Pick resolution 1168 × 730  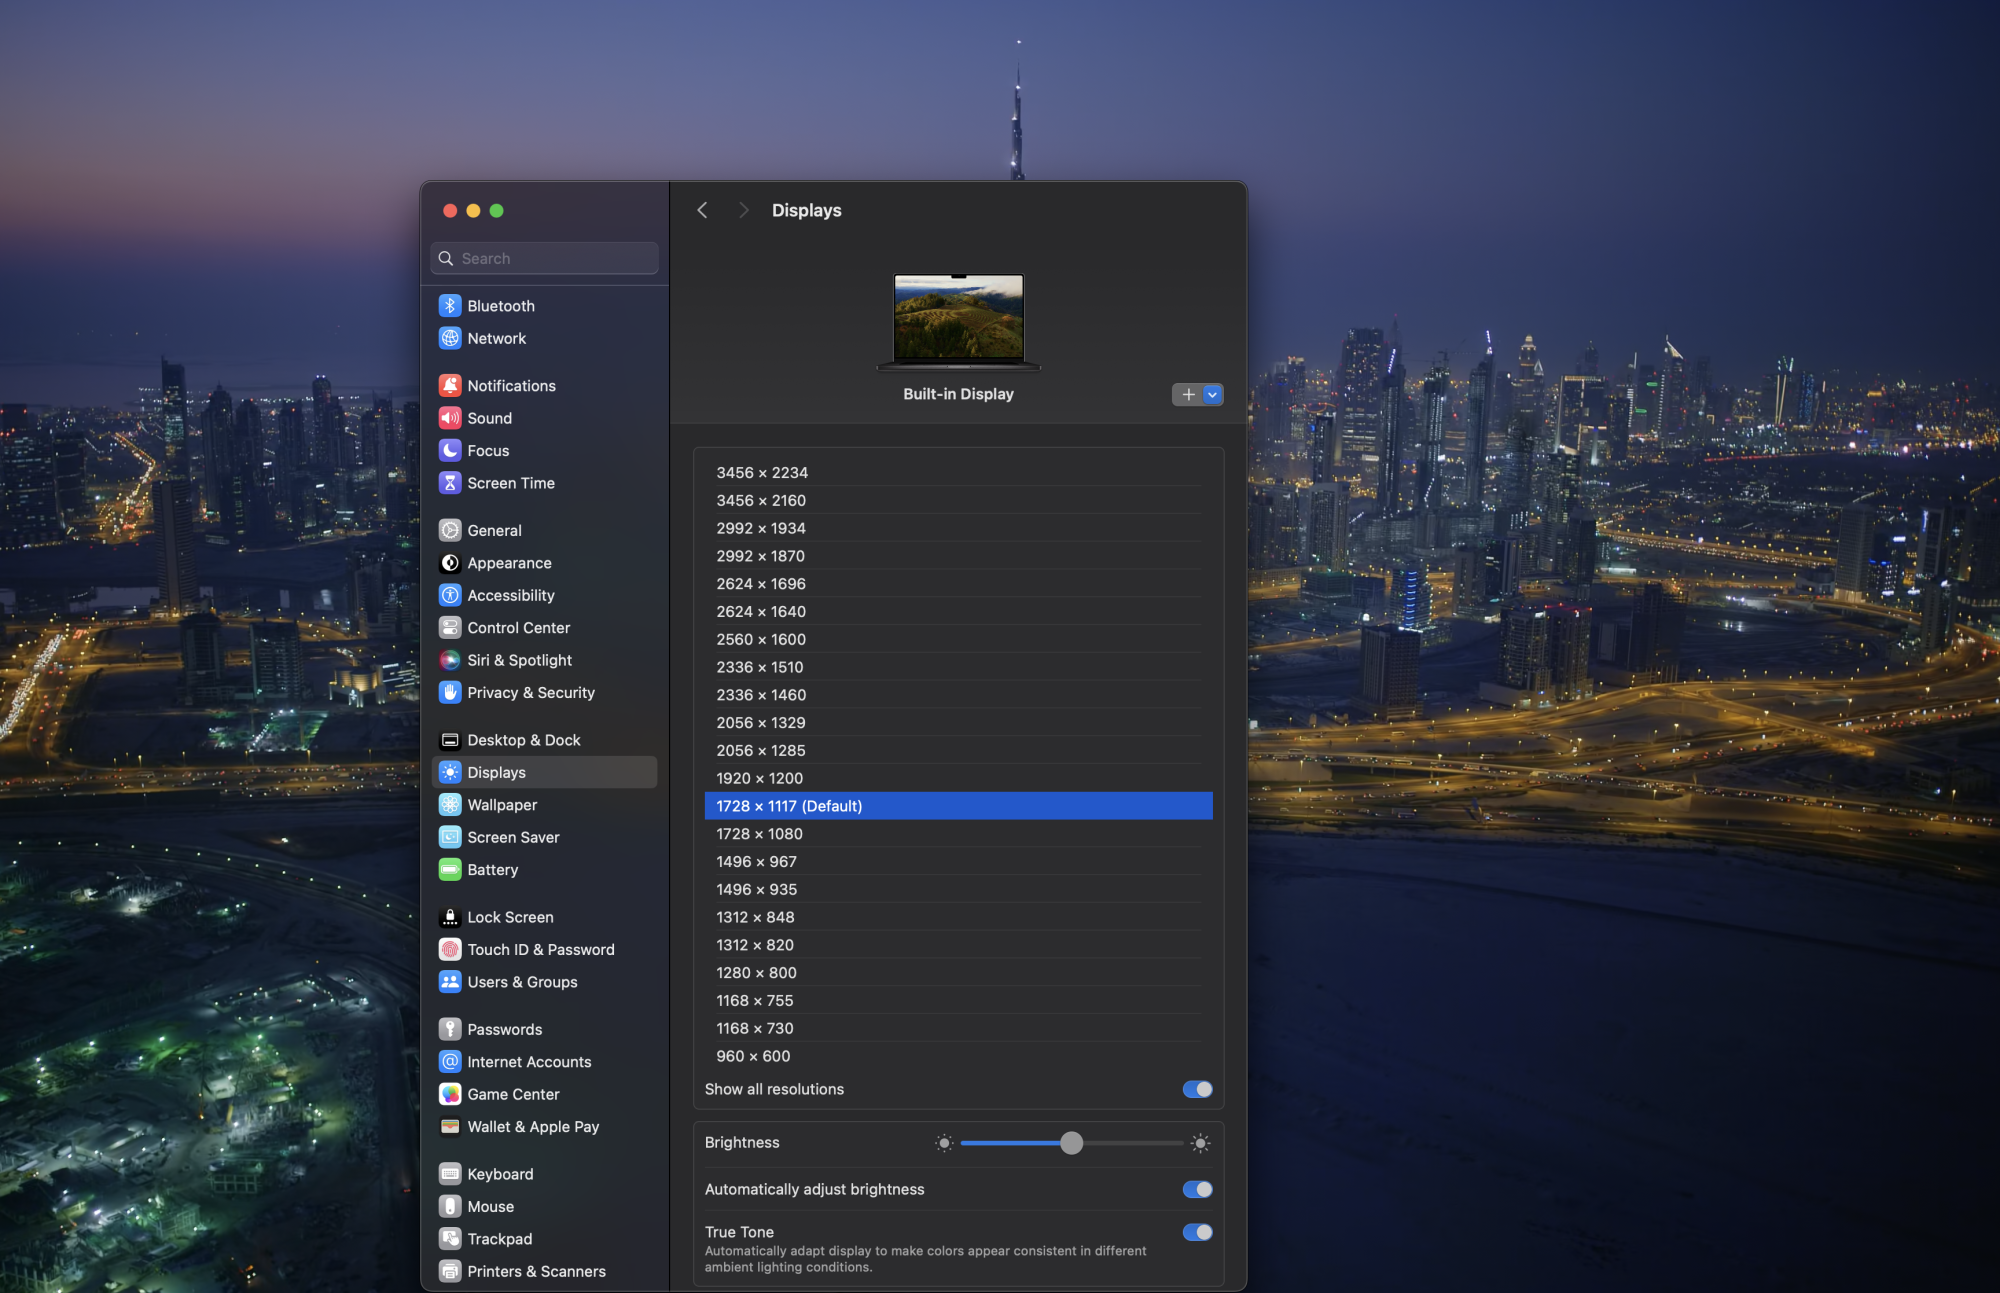click(958, 1028)
